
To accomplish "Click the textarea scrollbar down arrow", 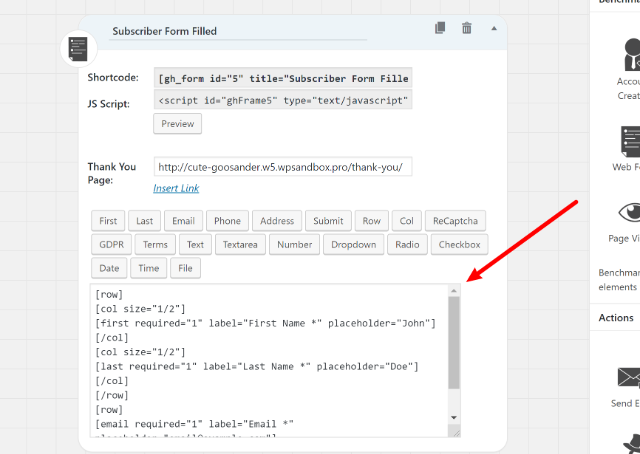I will 454,417.
